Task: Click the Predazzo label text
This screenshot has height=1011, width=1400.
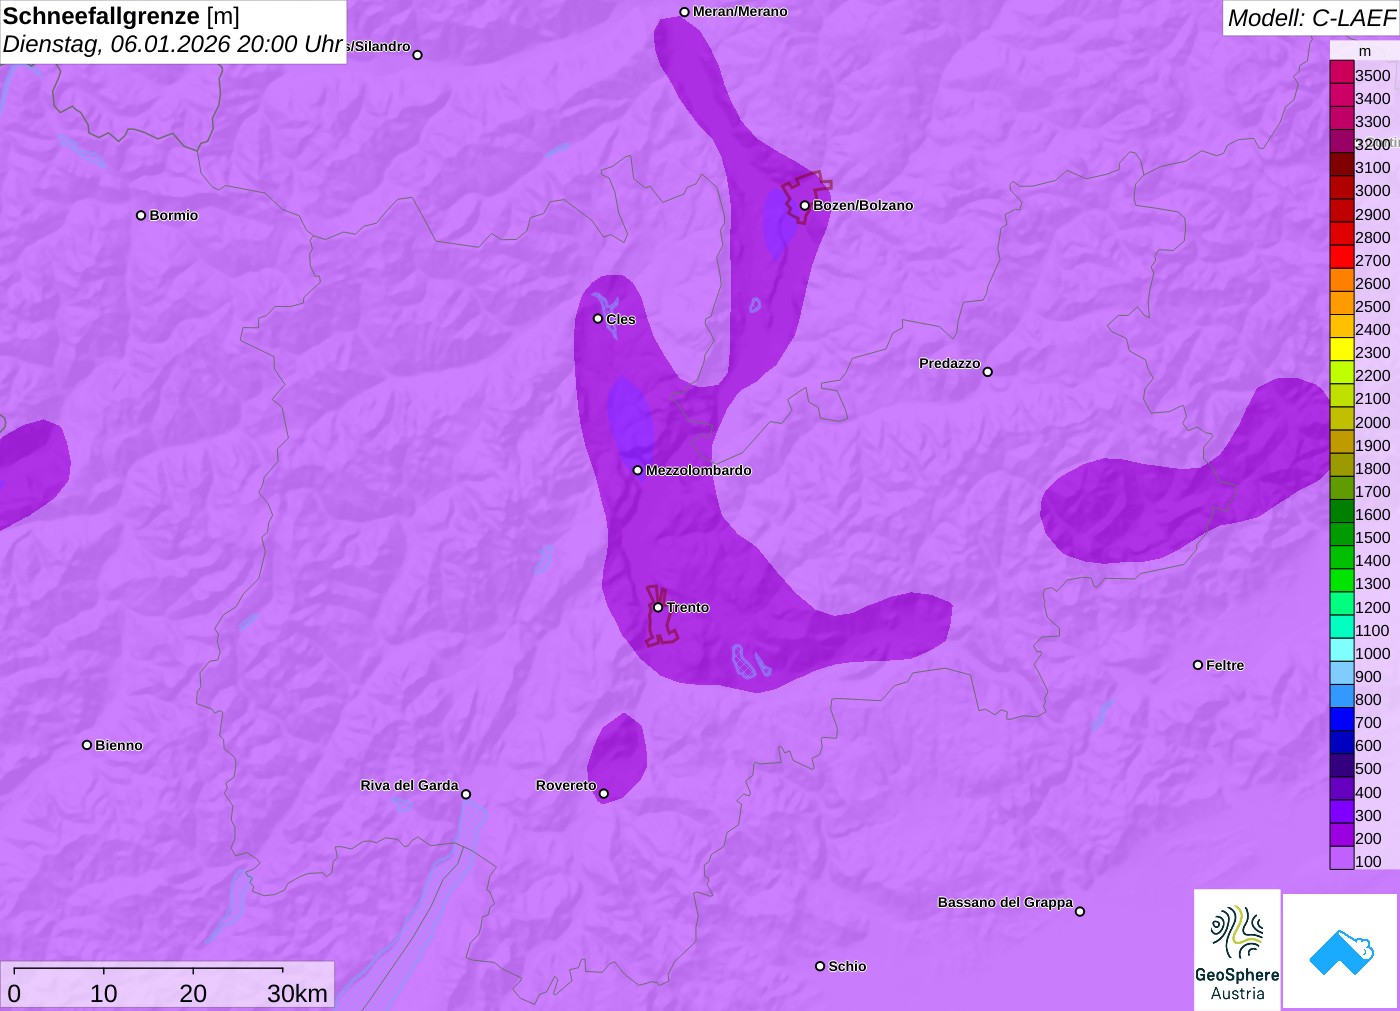Action: (x=950, y=363)
